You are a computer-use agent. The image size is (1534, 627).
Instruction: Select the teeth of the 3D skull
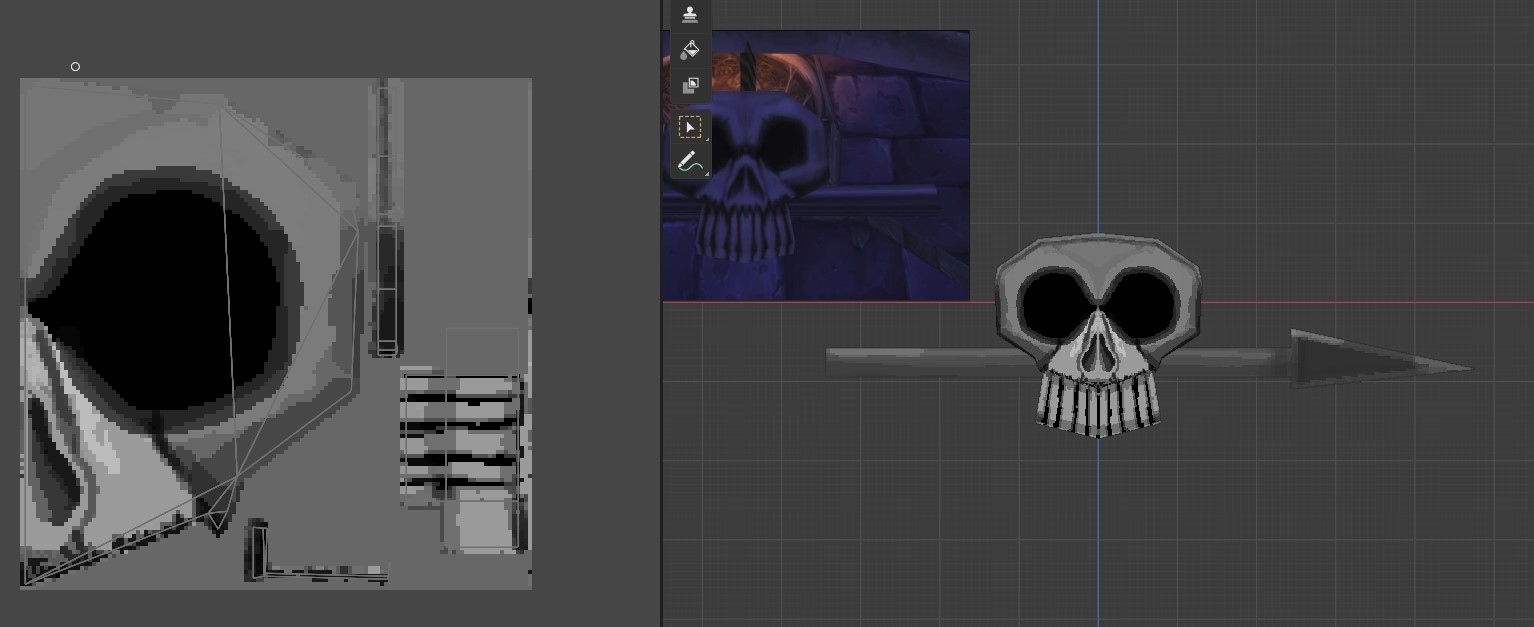coord(1098,405)
